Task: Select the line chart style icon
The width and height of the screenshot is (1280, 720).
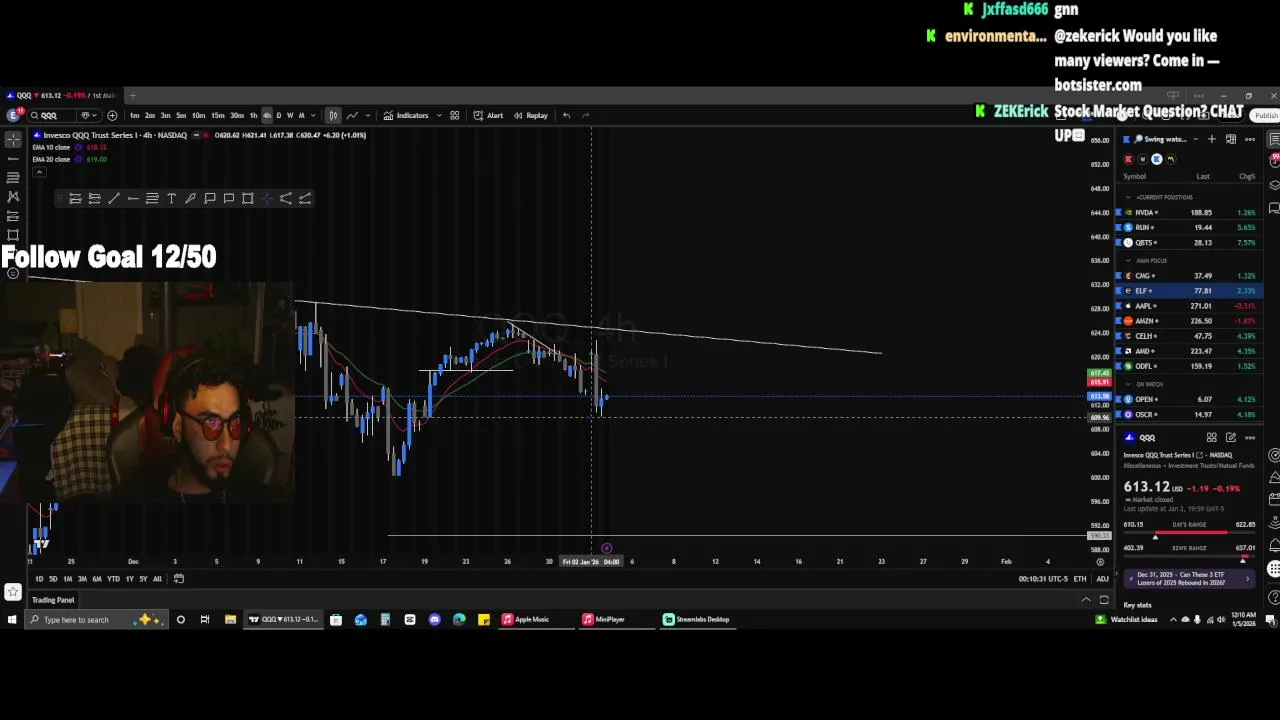Action: point(352,115)
